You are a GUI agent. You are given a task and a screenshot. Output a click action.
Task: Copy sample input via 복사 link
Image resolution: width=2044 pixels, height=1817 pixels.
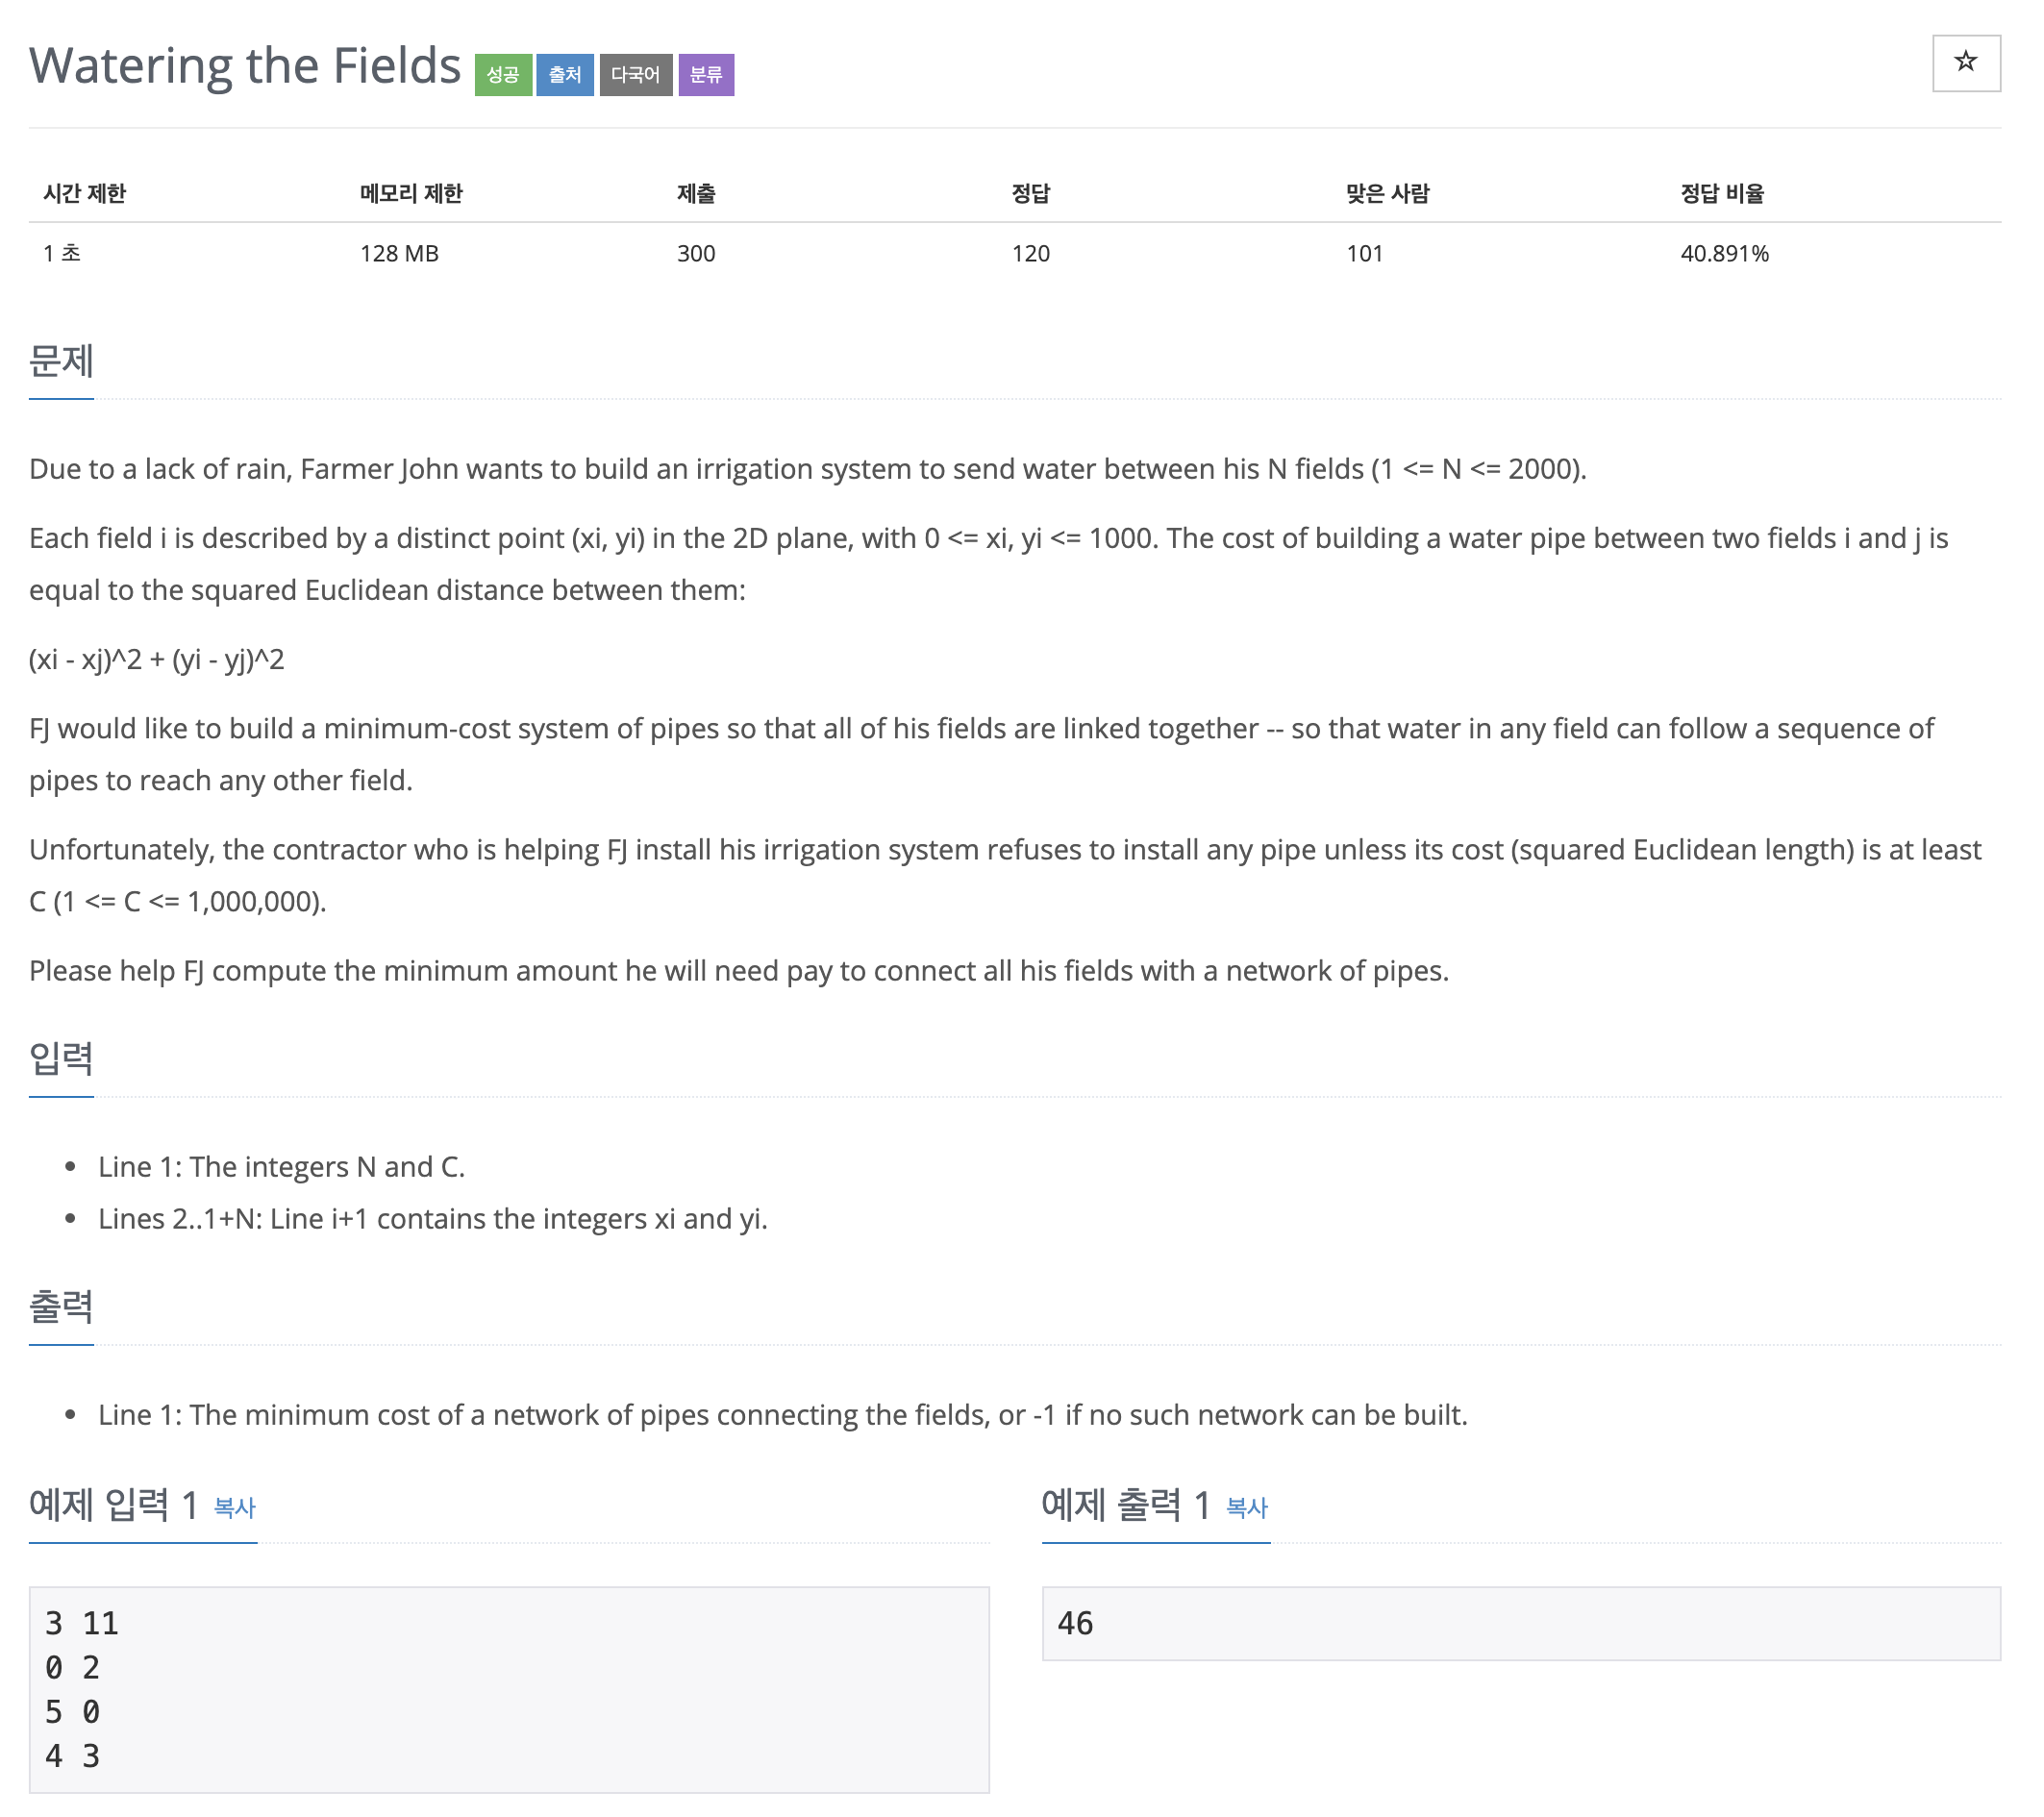(x=235, y=1507)
